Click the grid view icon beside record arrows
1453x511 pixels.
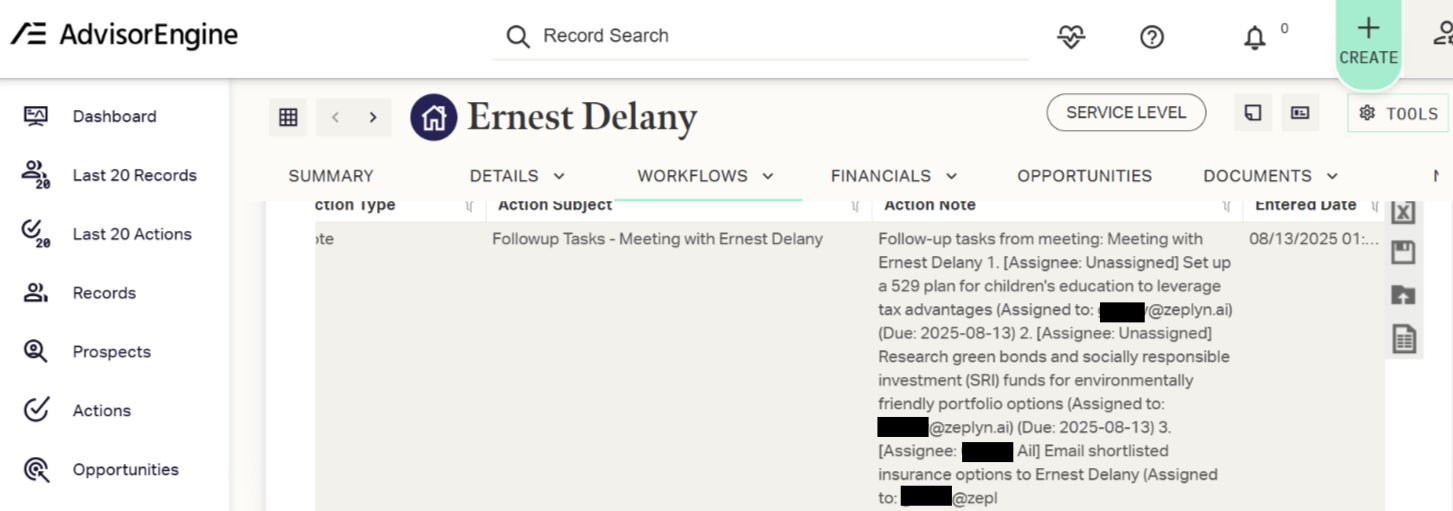[x=288, y=117]
